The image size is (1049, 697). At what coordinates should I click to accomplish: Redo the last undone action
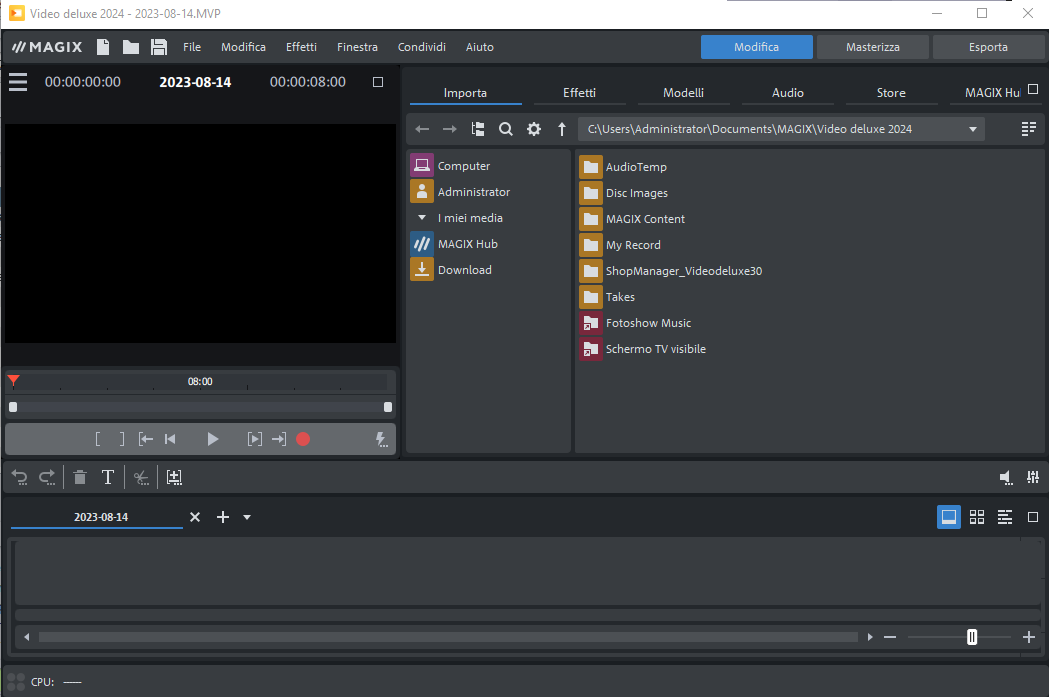(x=47, y=478)
